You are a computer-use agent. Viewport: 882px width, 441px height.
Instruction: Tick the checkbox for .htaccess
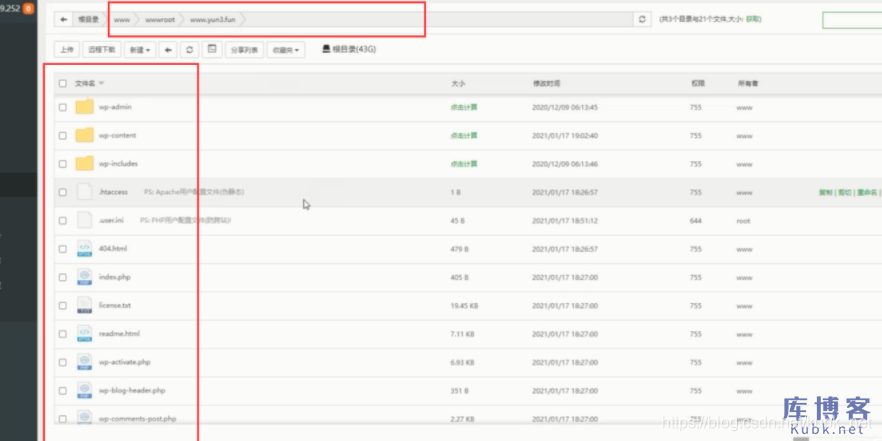(x=62, y=192)
